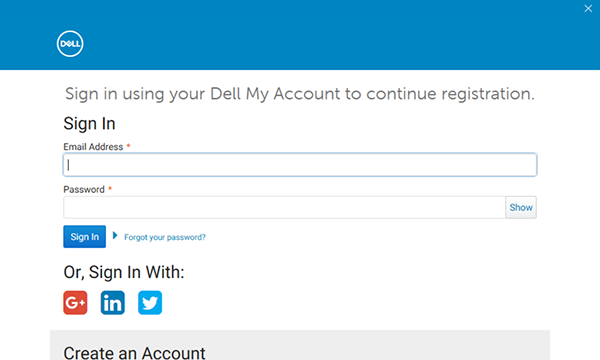Open the Forgot your password link

pos(165,237)
